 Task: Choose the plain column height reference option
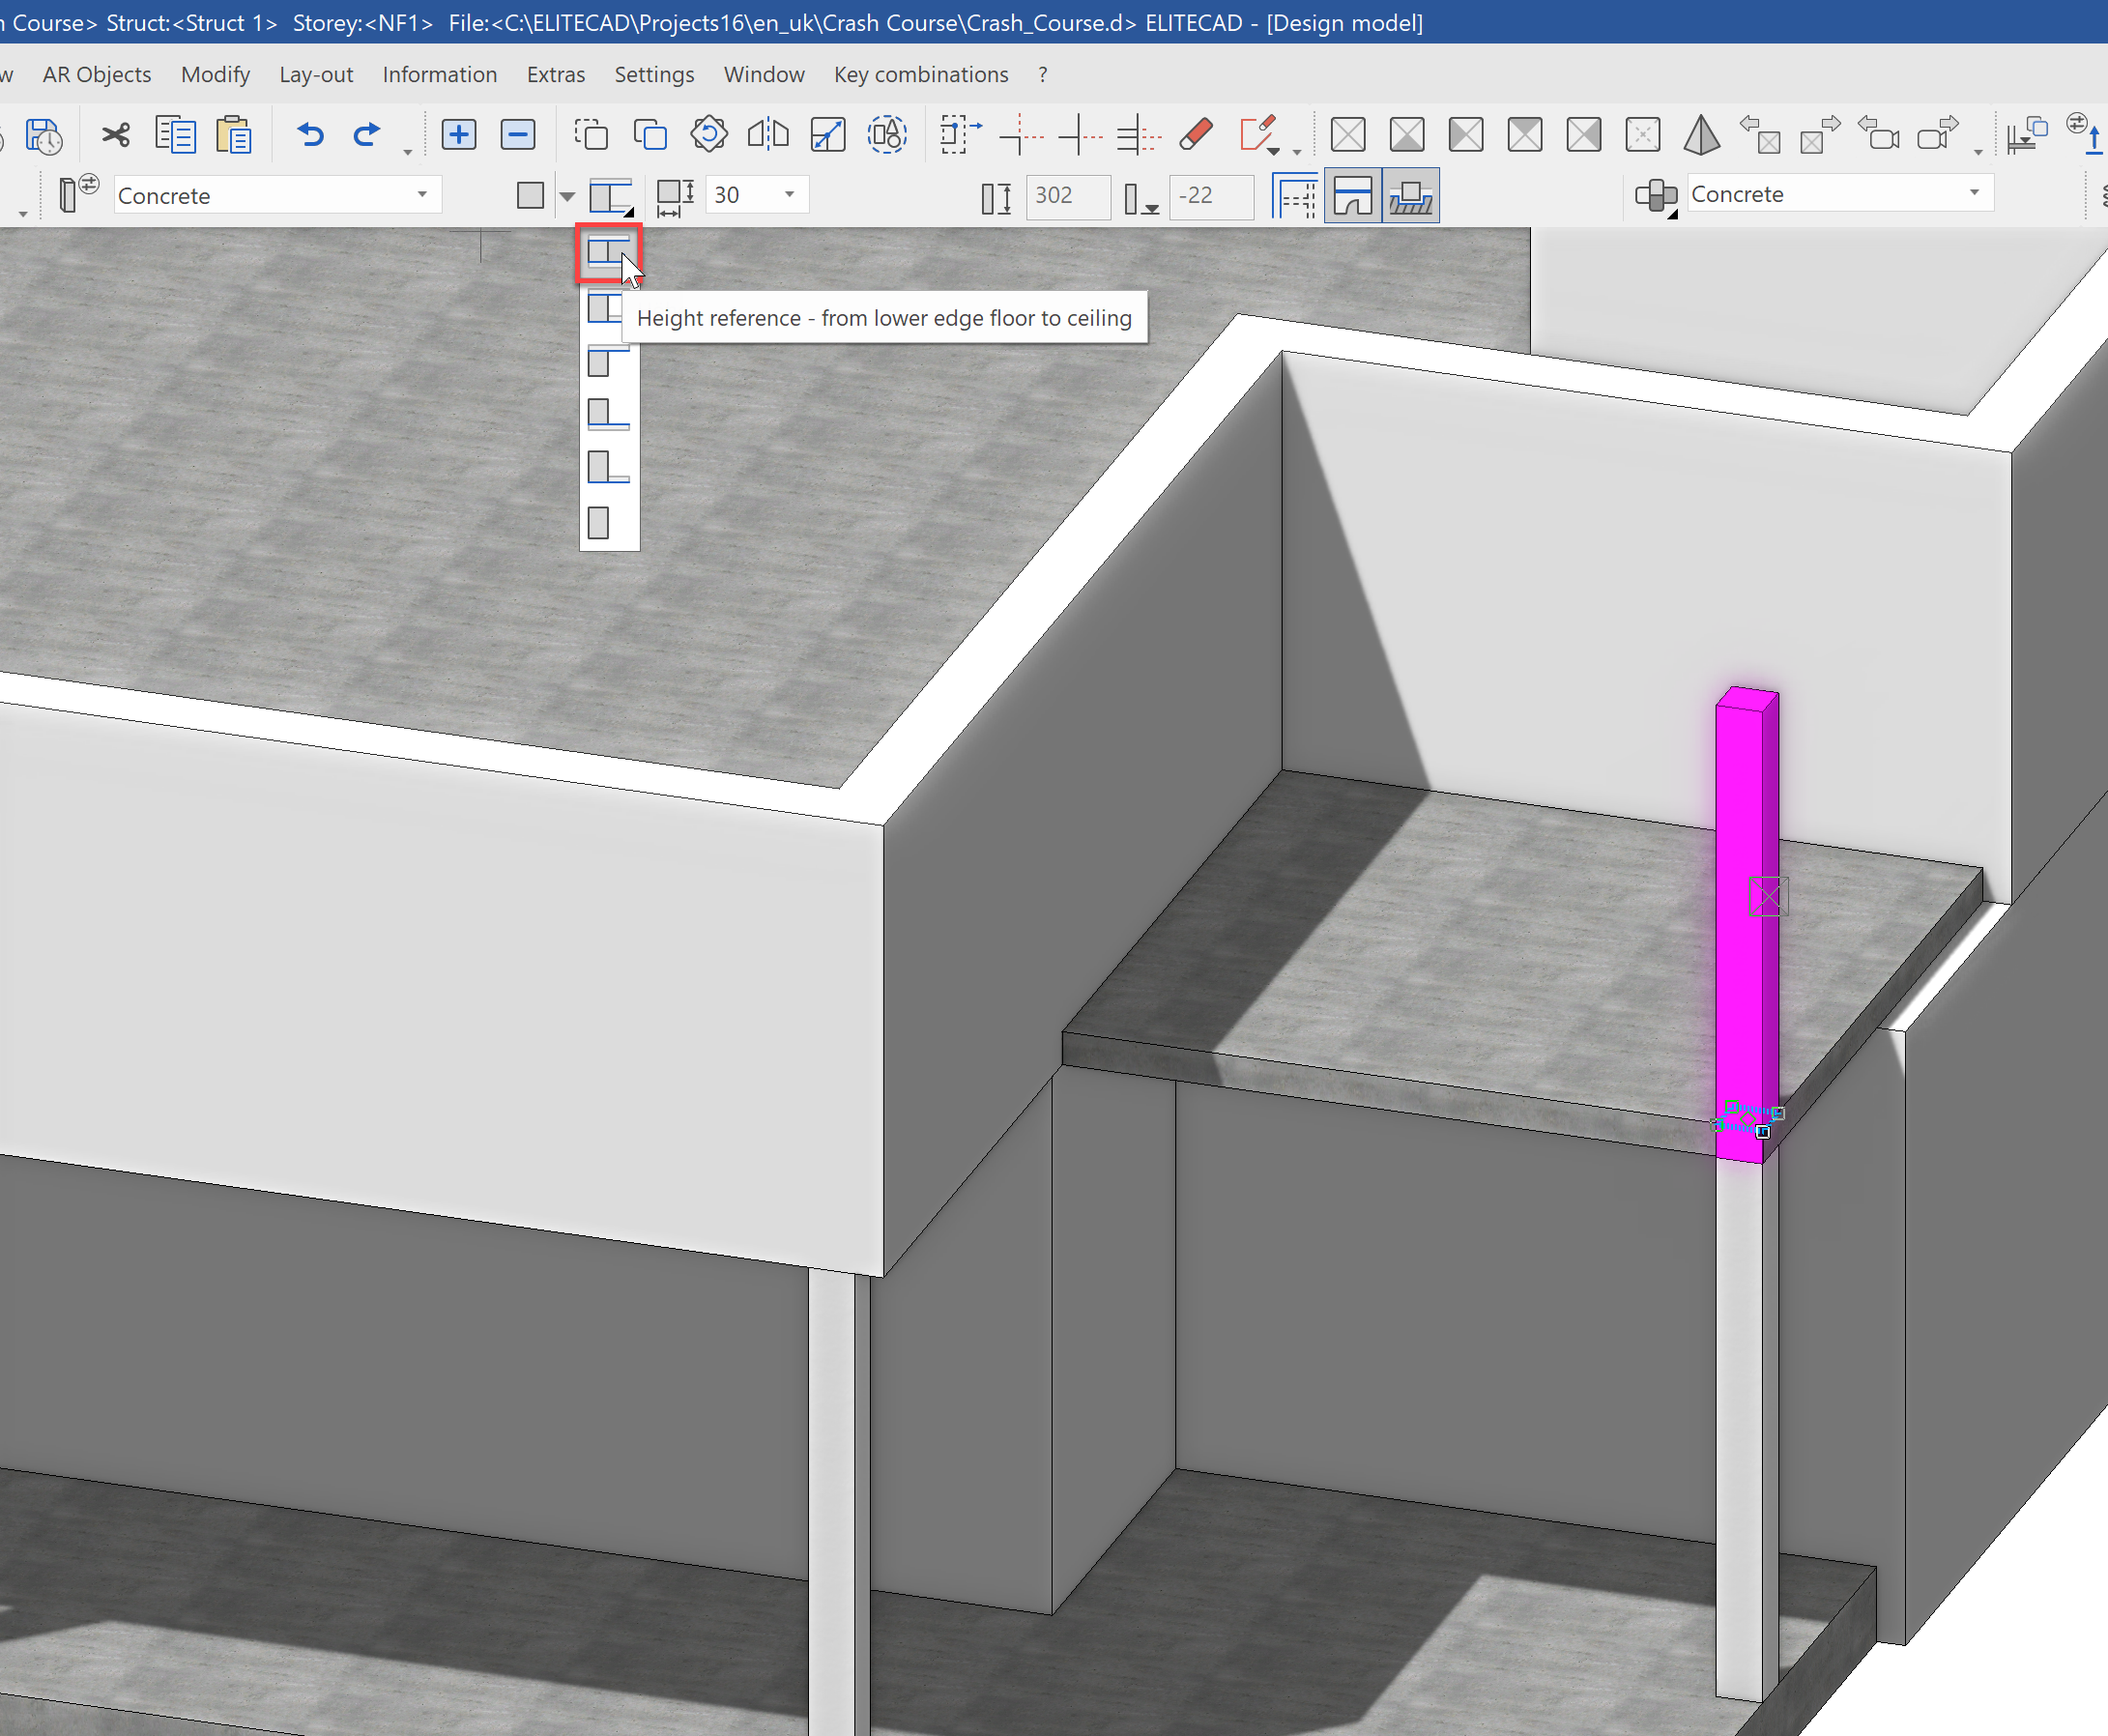tap(599, 522)
